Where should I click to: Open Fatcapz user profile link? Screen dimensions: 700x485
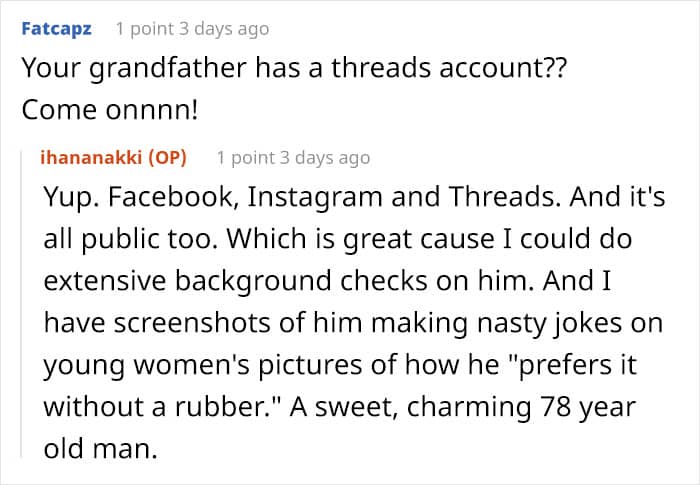coord(56,29)
